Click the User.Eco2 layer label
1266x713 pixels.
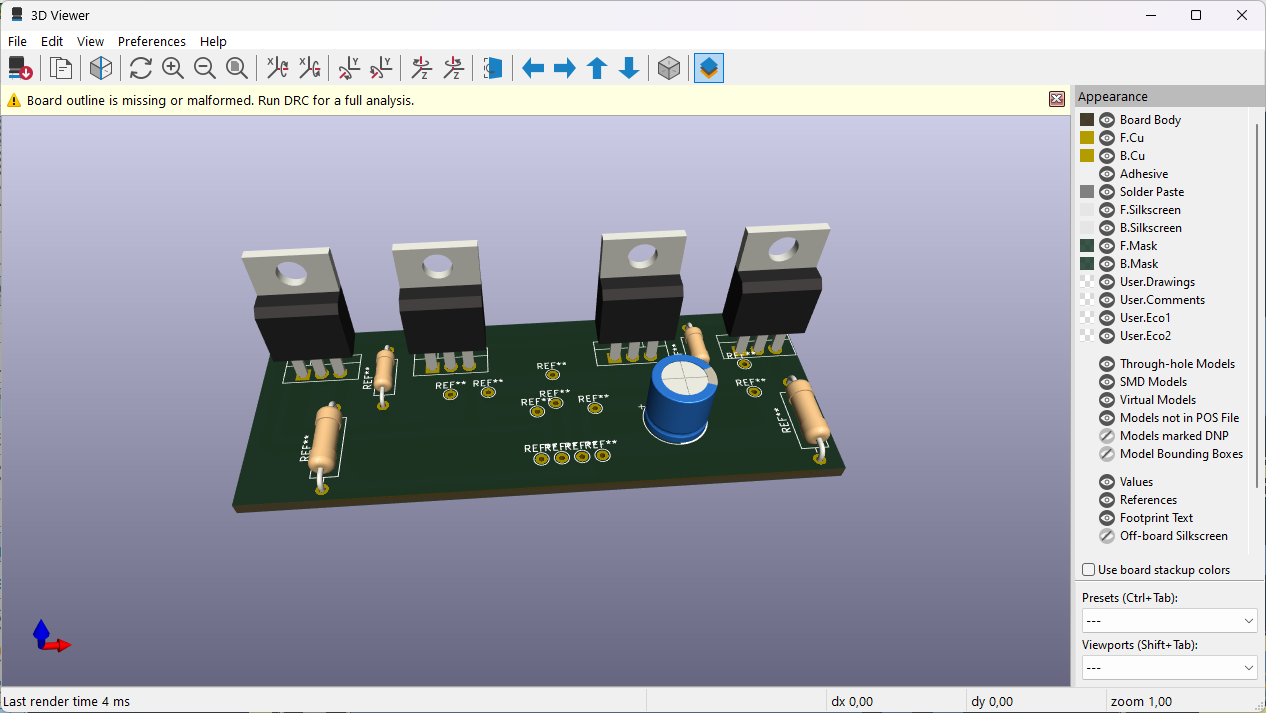(x=1145, y=336)
